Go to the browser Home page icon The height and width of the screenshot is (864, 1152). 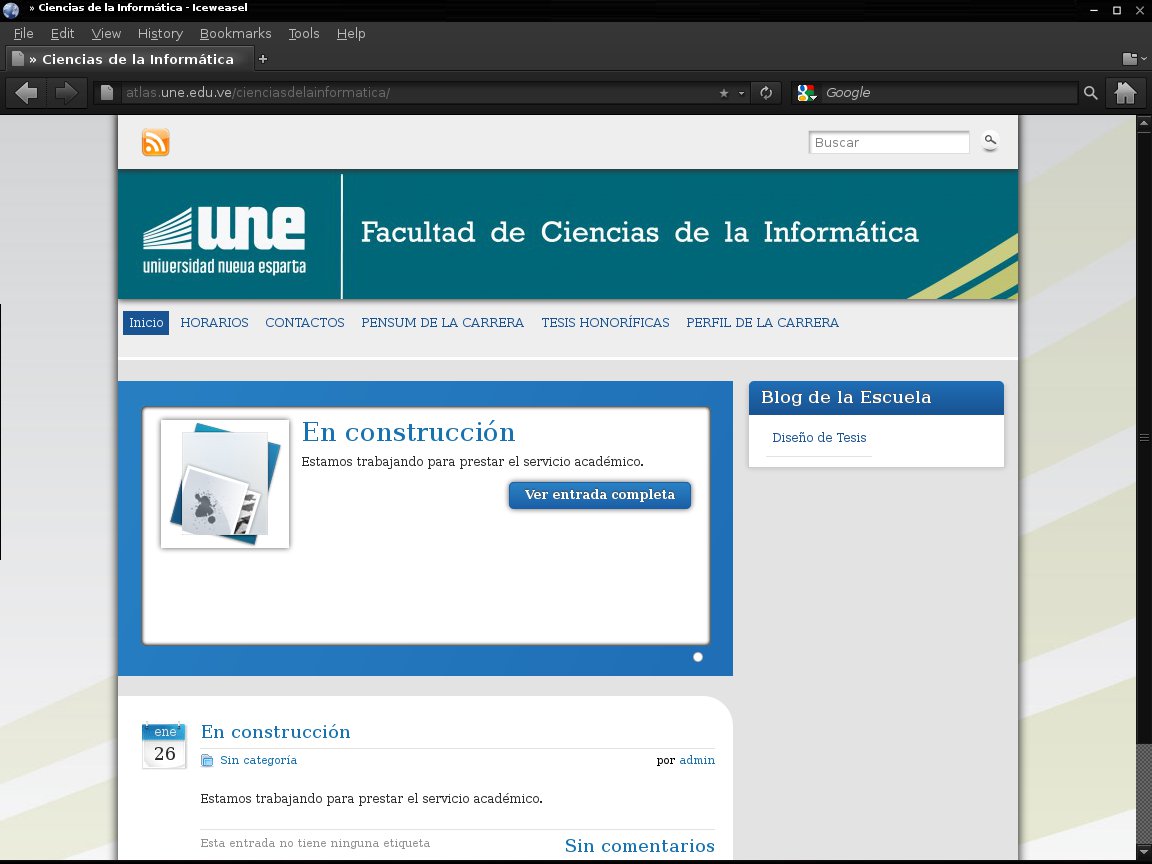pos(1126,93)
